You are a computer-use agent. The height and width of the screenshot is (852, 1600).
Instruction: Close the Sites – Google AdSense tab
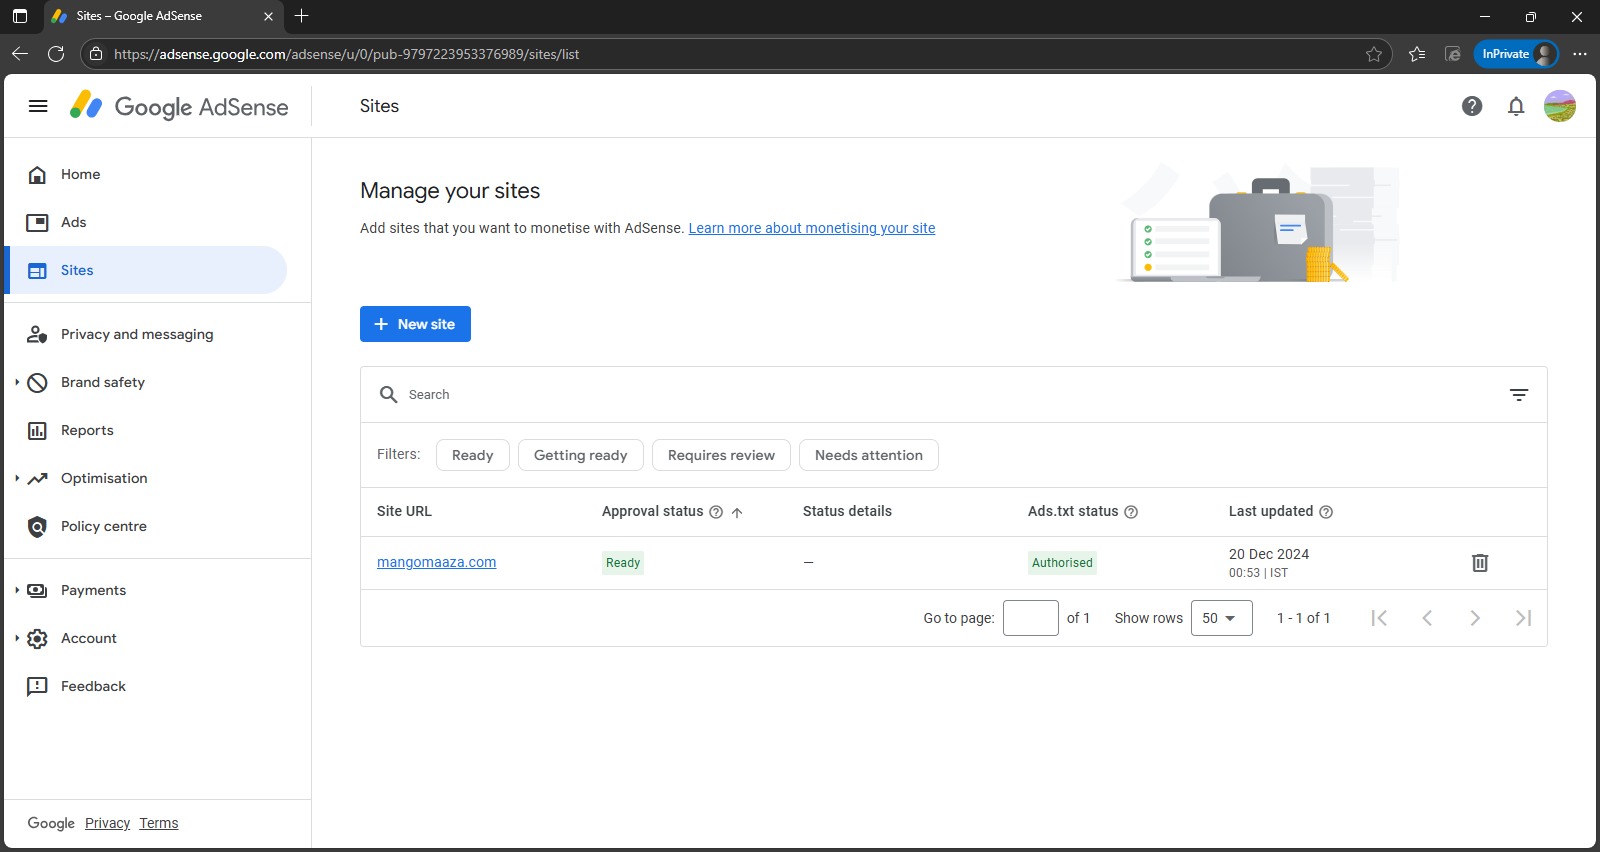click(x=268, y=16)
